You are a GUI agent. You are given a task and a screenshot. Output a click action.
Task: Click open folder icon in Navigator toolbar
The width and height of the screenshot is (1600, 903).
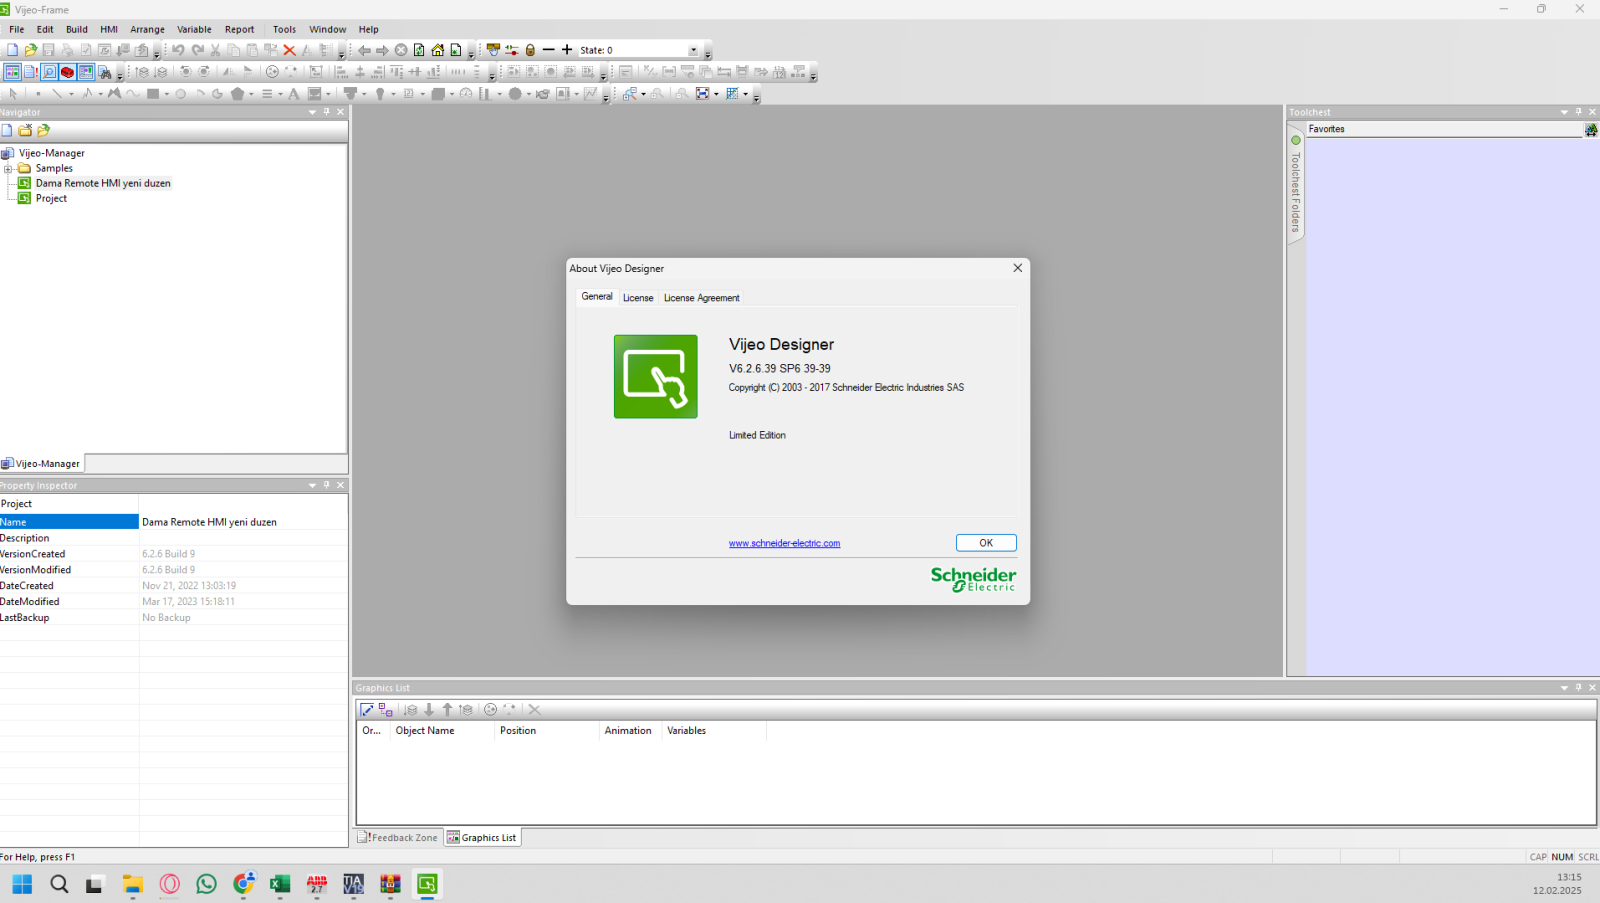click(x=43, y=130)
